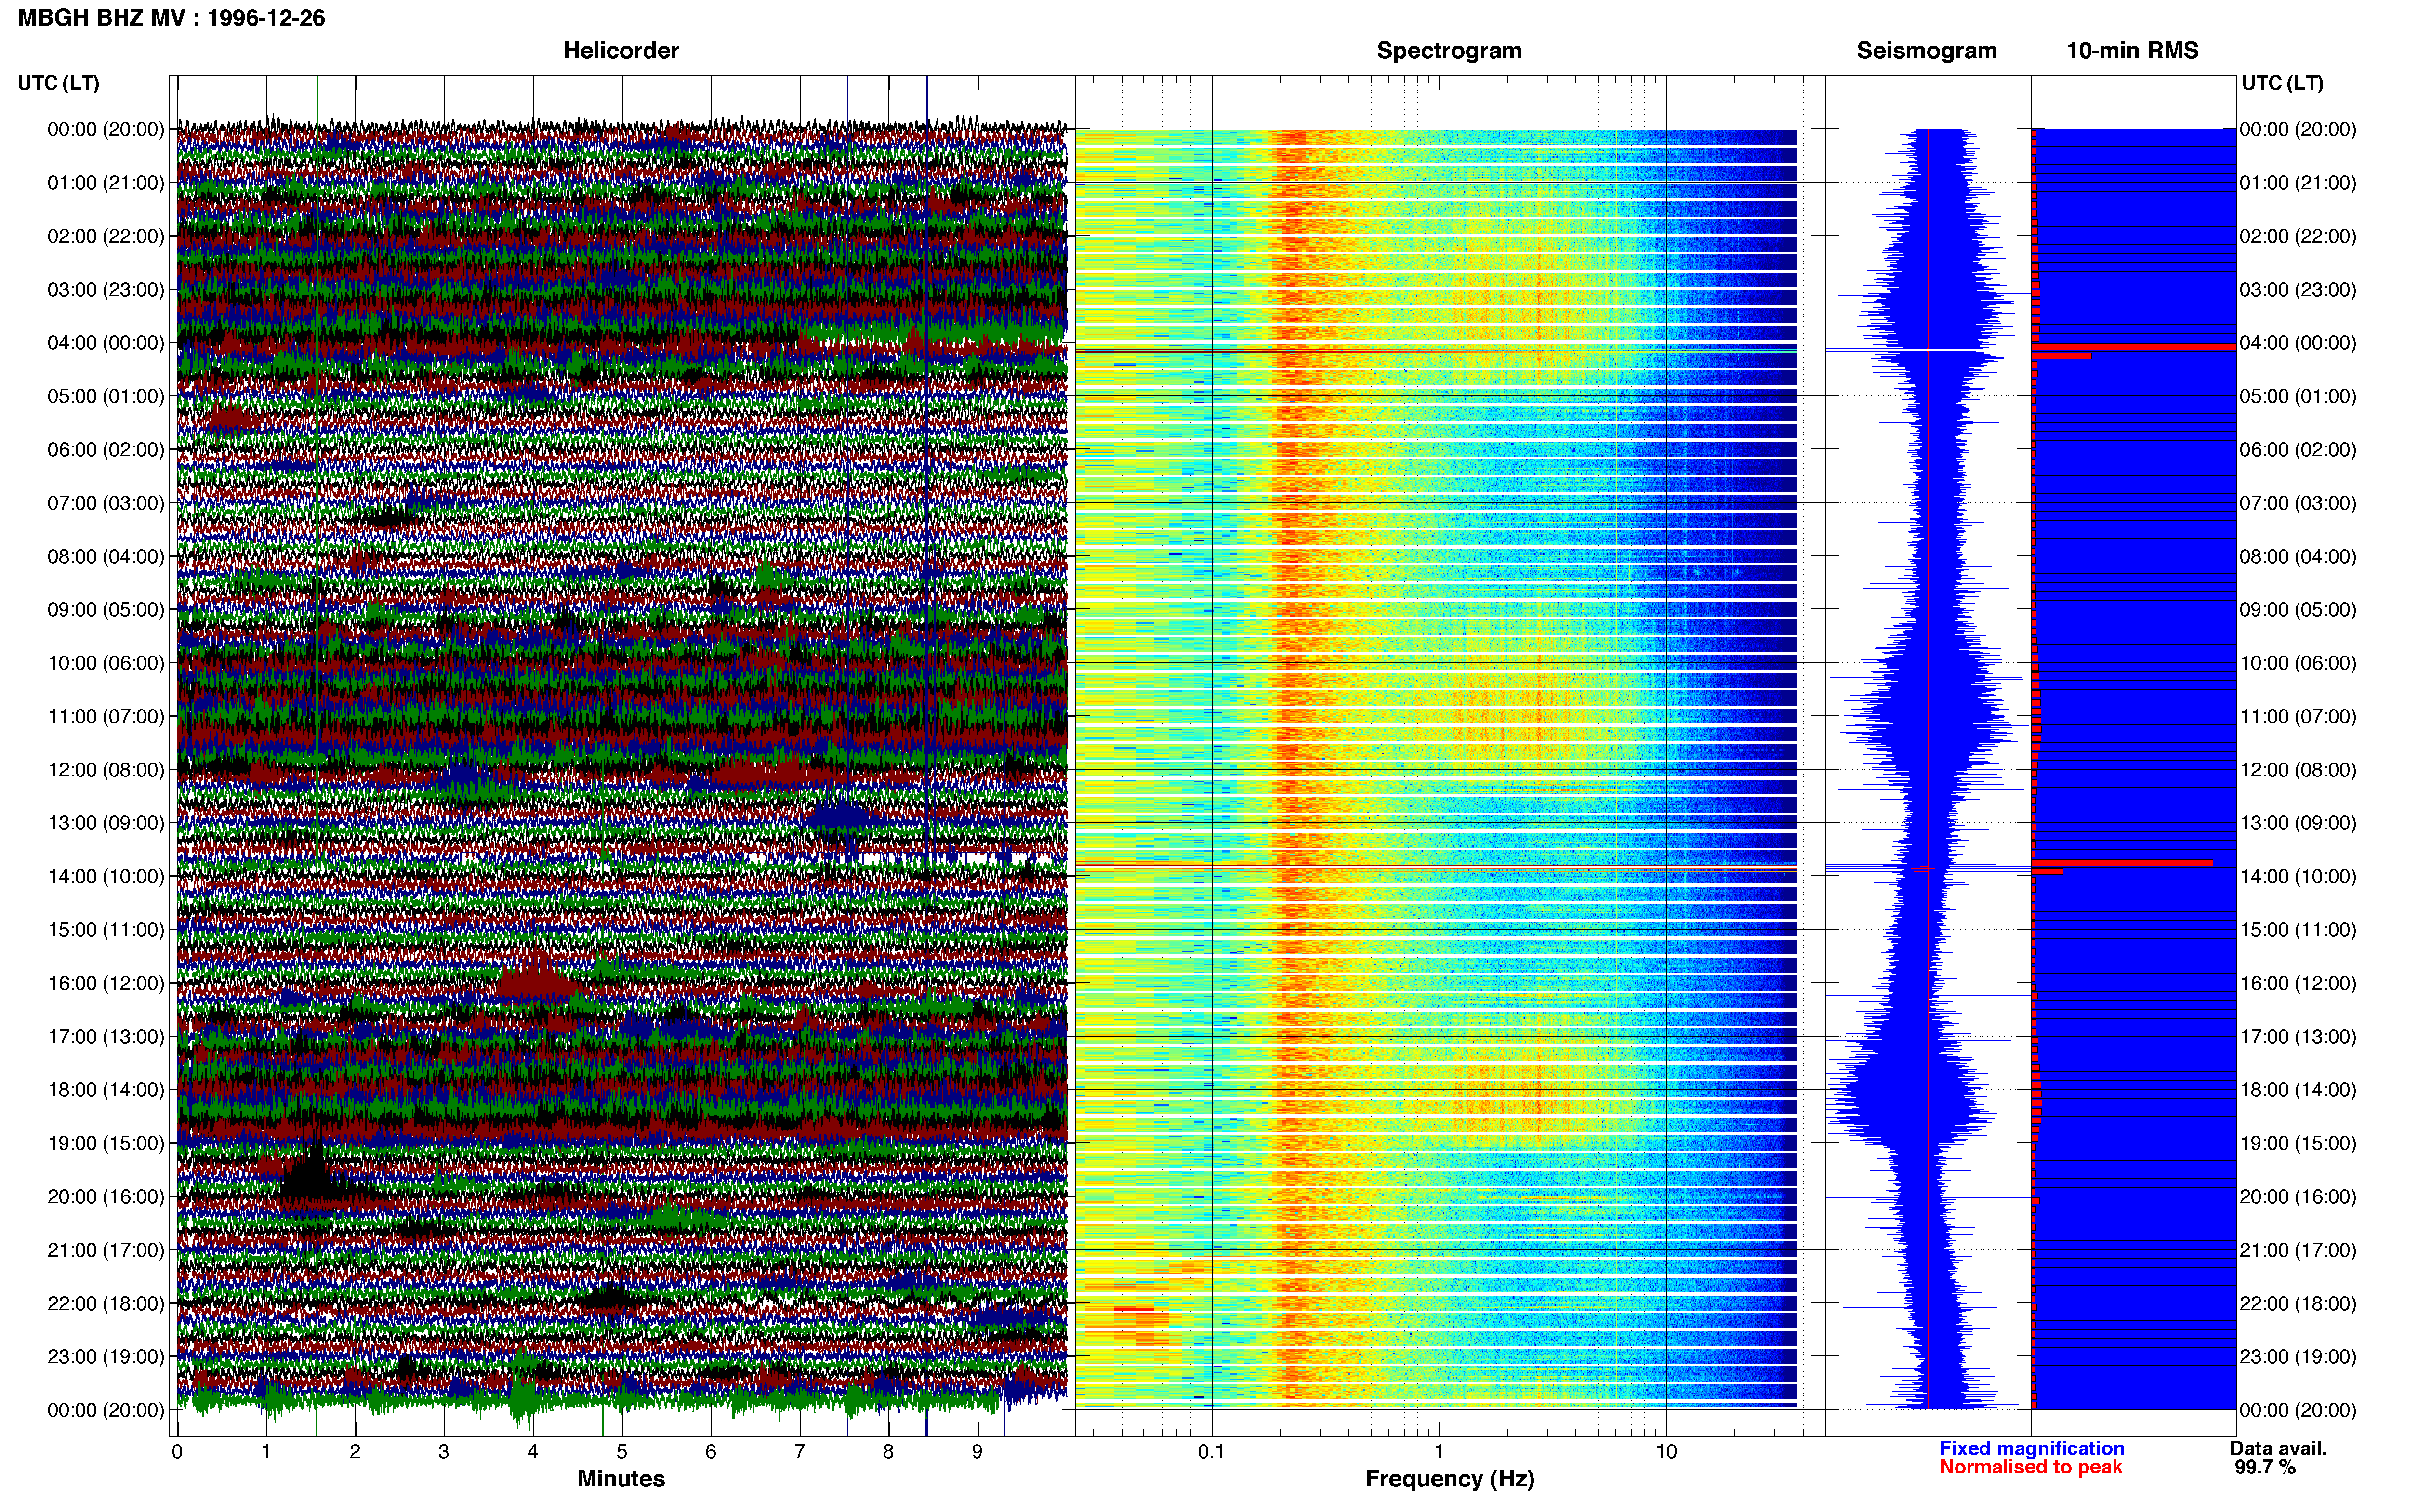Image resolution: width=2418 pixels, height=1512 pixels.
Task: Click the '99.7 %' data availability value
Action: (x=2265, y=1467)
